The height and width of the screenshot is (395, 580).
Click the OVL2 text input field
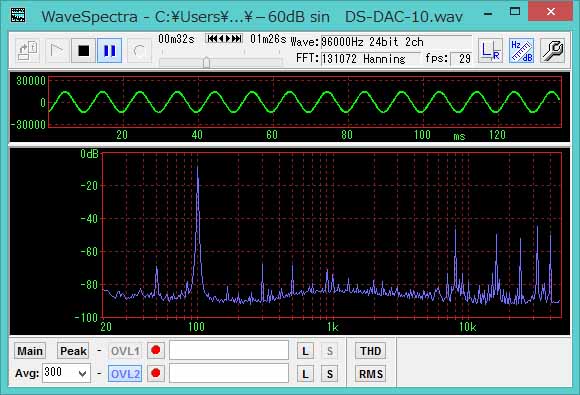[229, 373]
